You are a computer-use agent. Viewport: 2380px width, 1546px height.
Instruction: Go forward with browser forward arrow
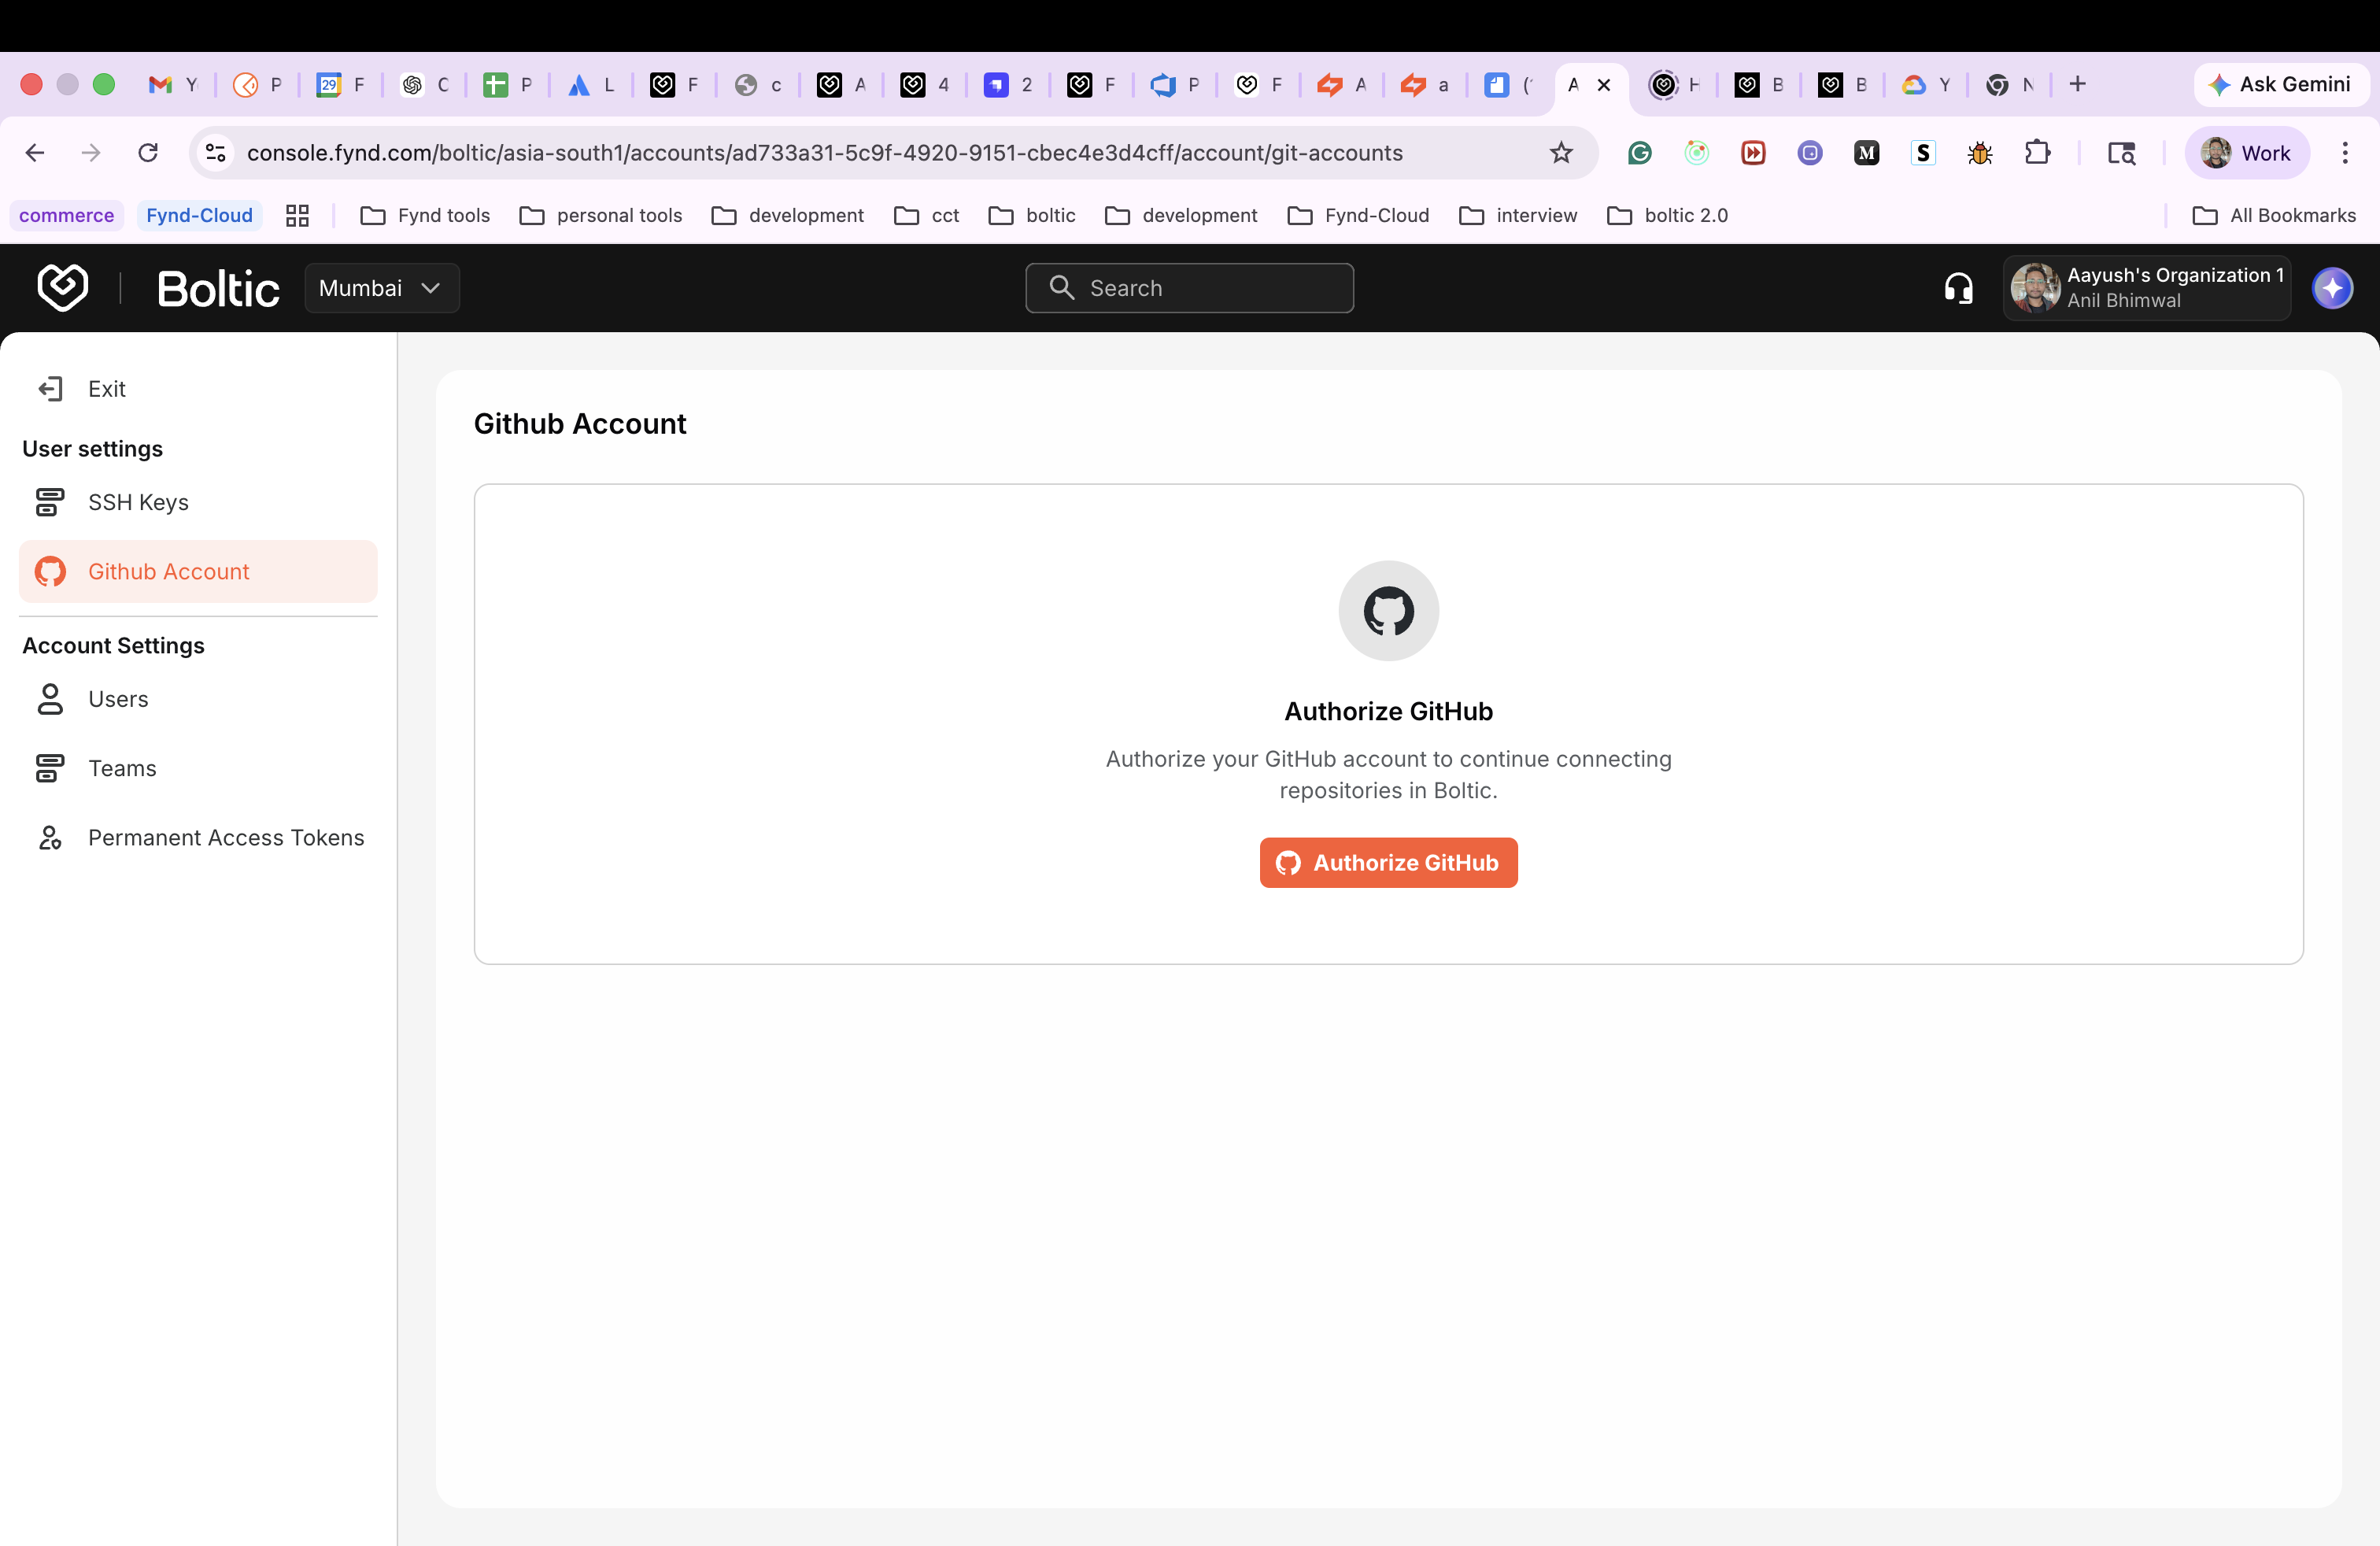pyautogui.click(x=91, y=152)
